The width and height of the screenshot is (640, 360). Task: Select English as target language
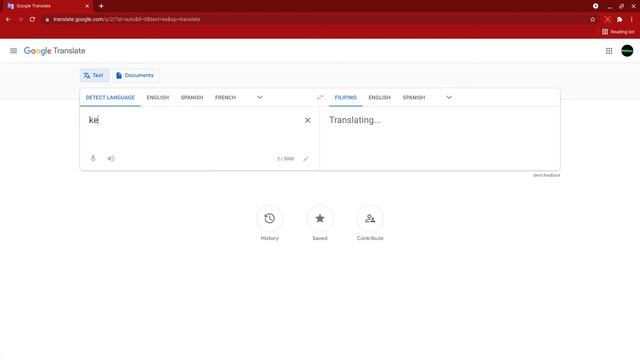click(380, 98)
